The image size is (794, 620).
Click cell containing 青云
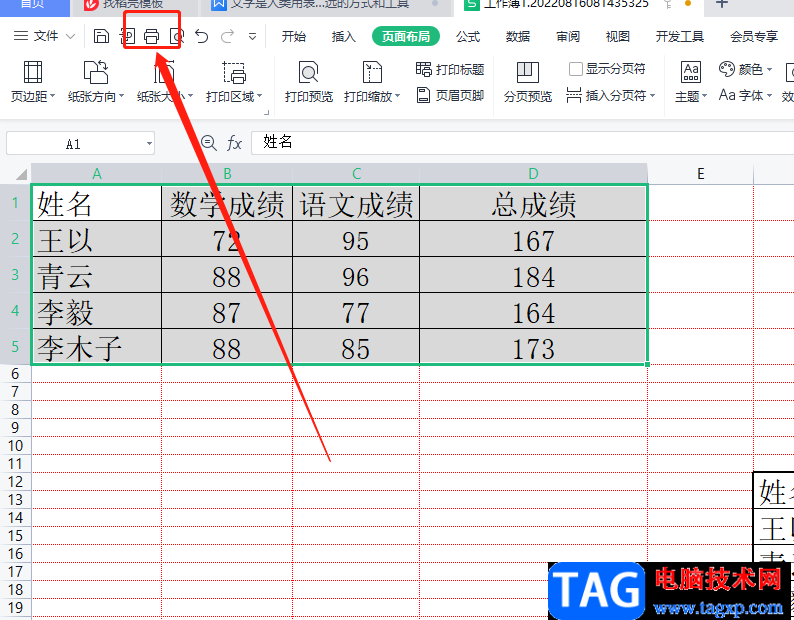coord(97,275)
